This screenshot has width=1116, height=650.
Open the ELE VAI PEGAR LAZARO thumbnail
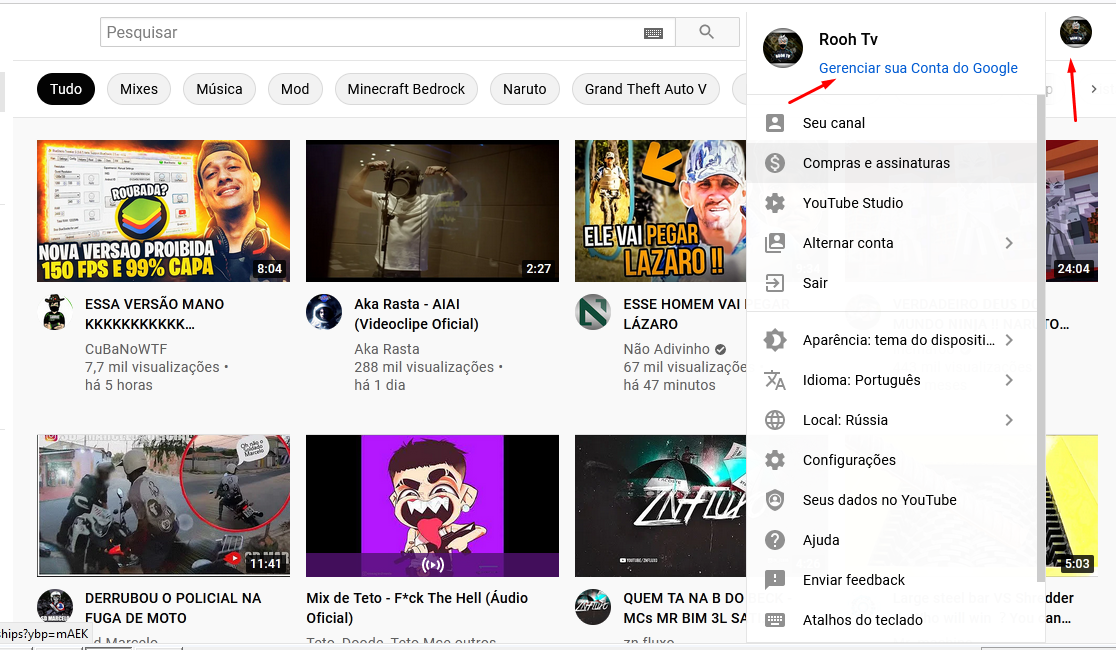pos(660,211)
